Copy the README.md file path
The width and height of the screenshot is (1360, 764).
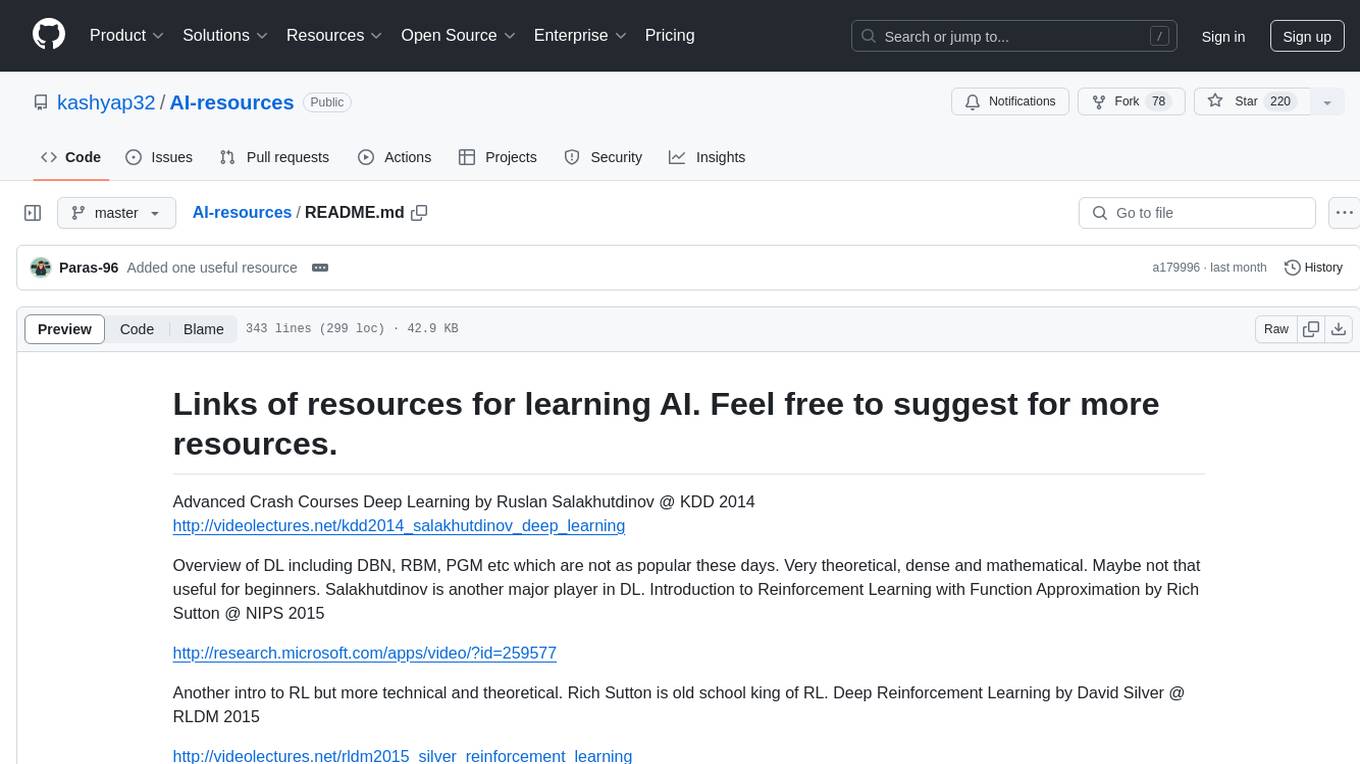420,212
